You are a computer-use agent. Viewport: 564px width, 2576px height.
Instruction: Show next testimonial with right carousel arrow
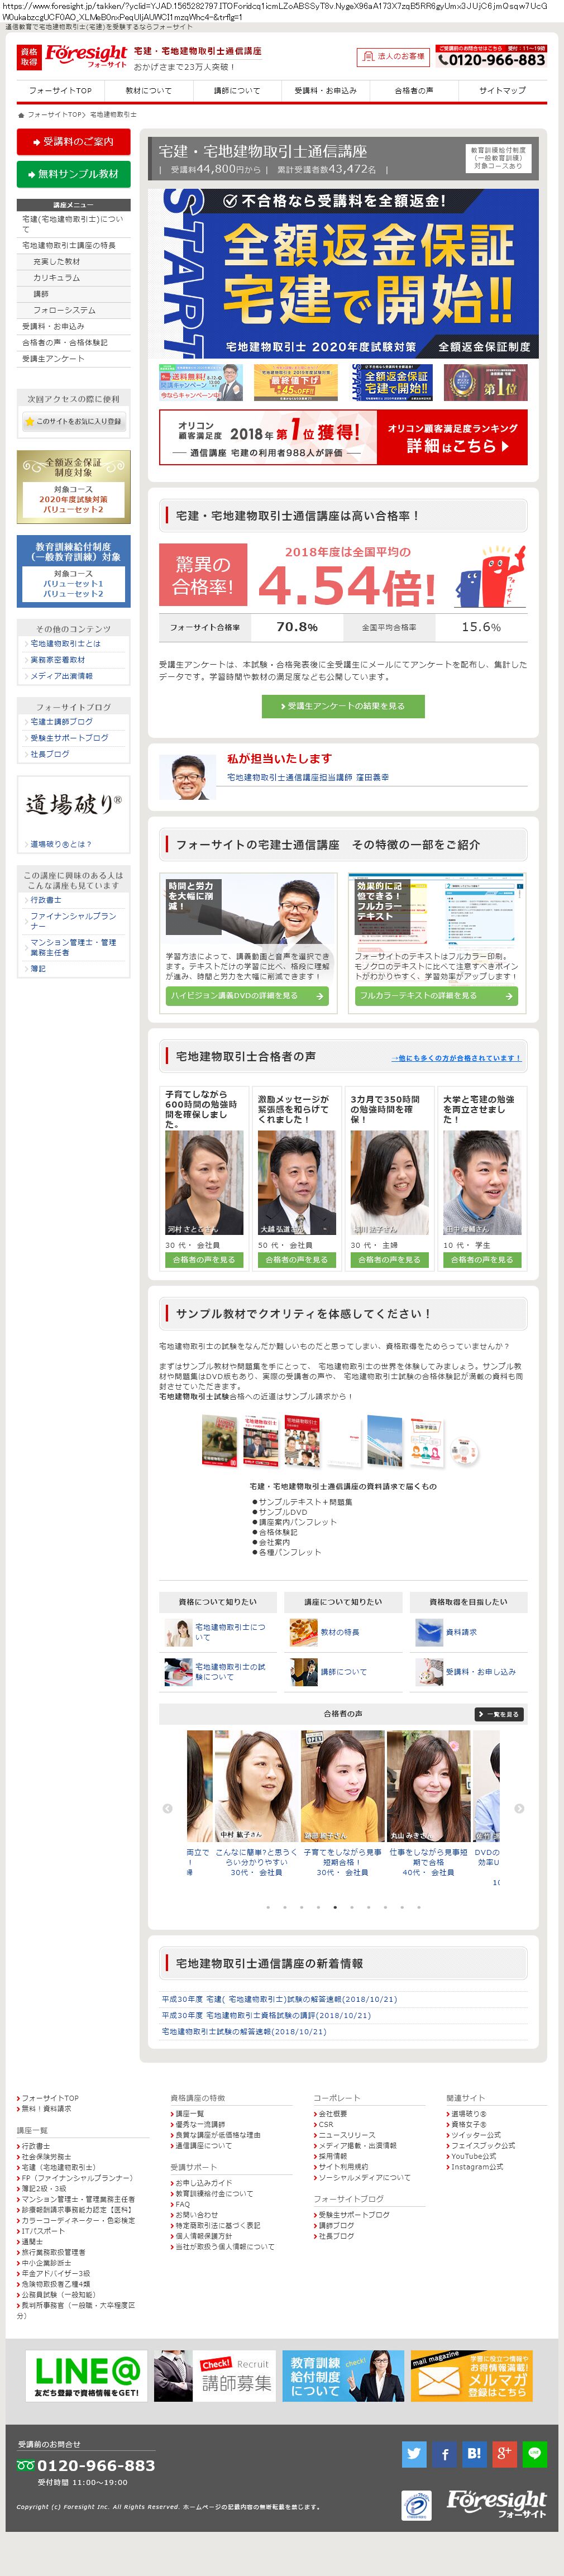(x=519, y=1808)
